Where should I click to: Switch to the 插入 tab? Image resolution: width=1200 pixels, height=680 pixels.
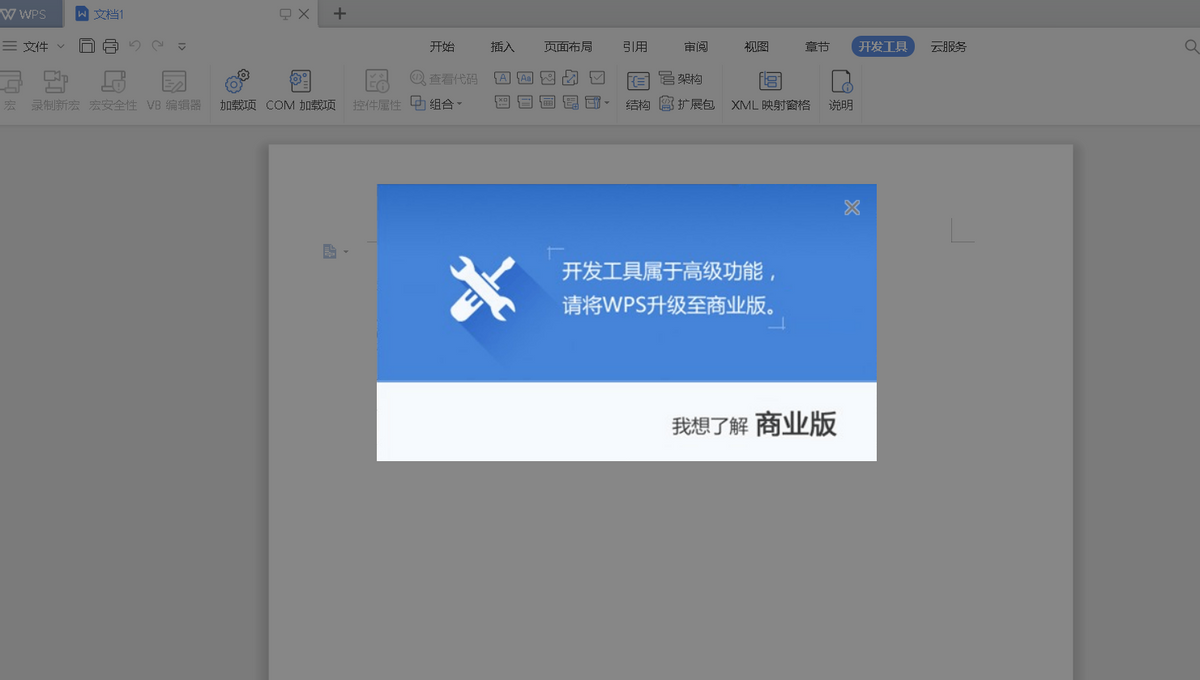(502, 47)
